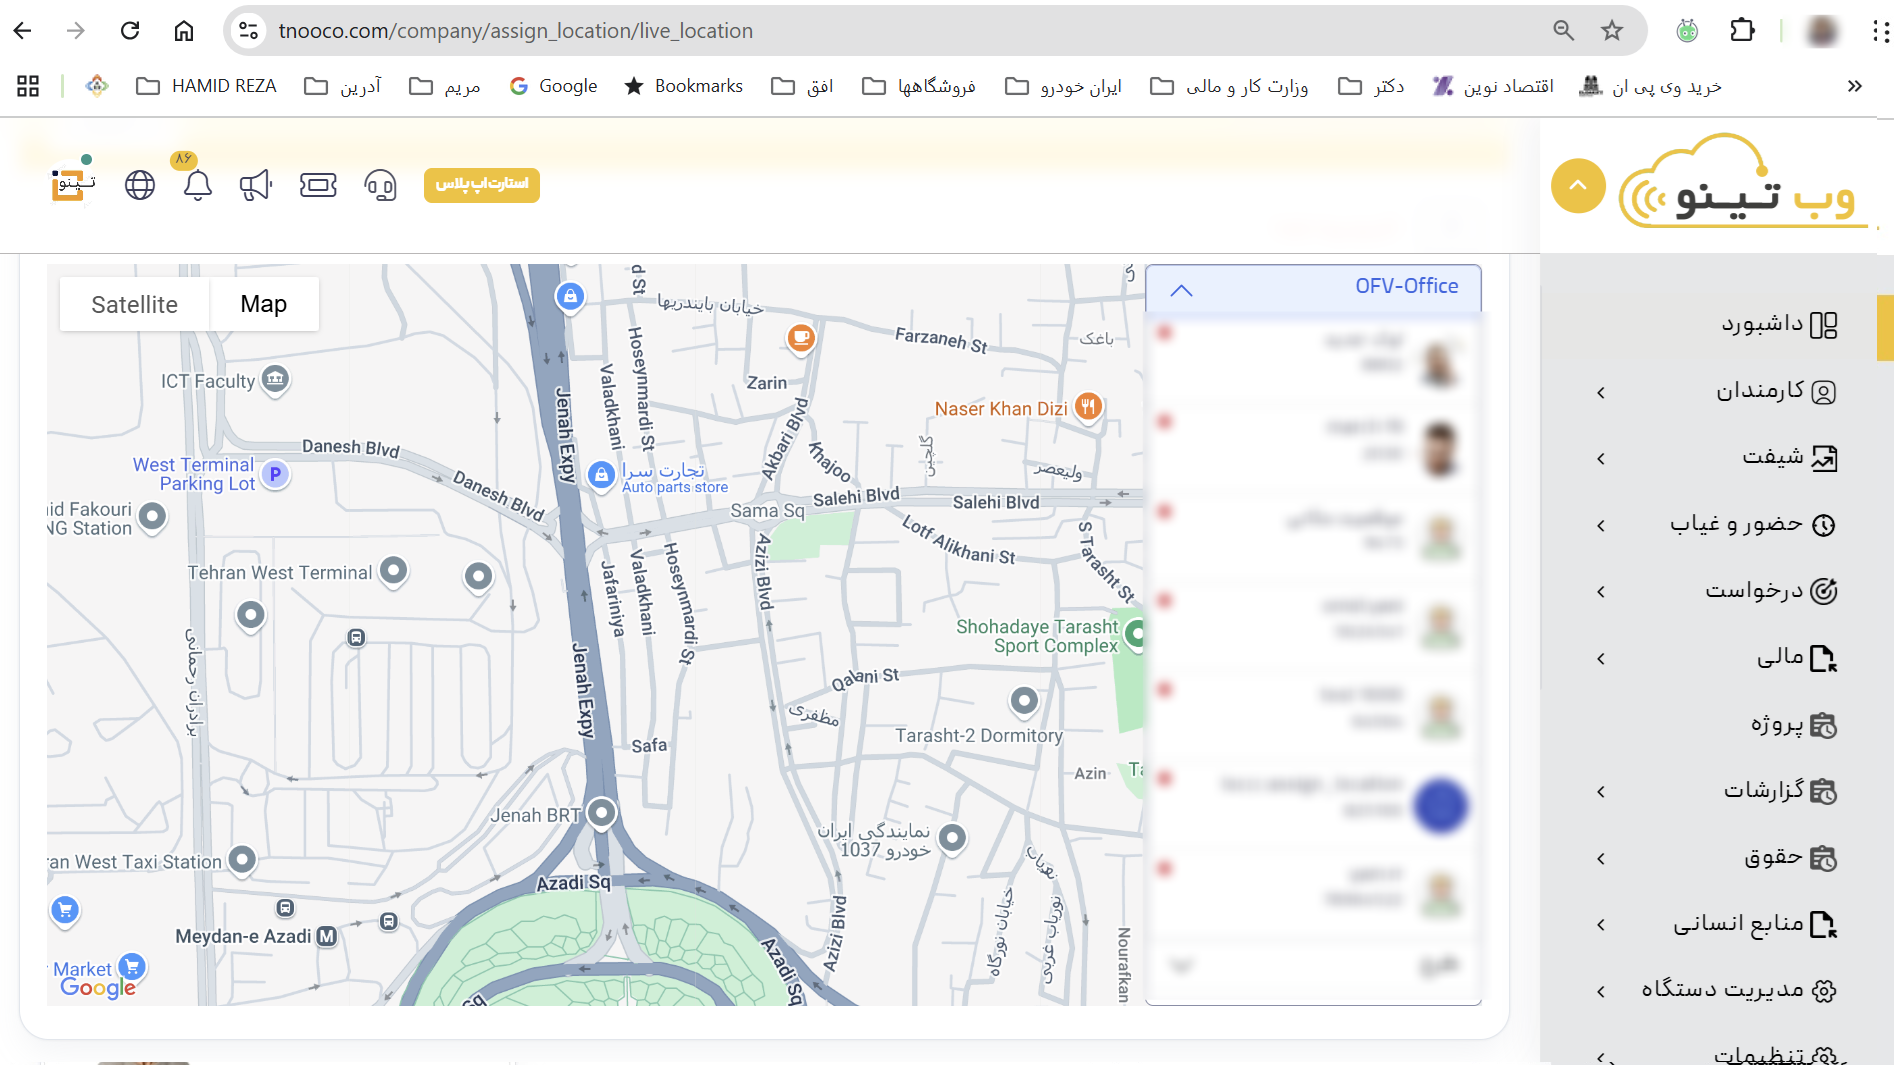Image resolution: width=1894 pixels, height=1065 pixels.
Task: Click the yellow sidebar collapse arrow button
Action: 1577,186
